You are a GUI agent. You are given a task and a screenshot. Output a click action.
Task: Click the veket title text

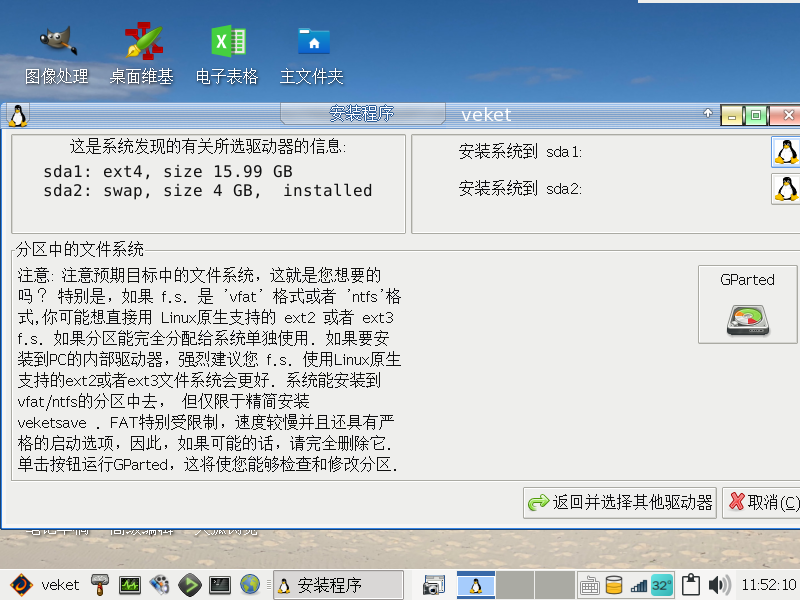pos(486,115)
